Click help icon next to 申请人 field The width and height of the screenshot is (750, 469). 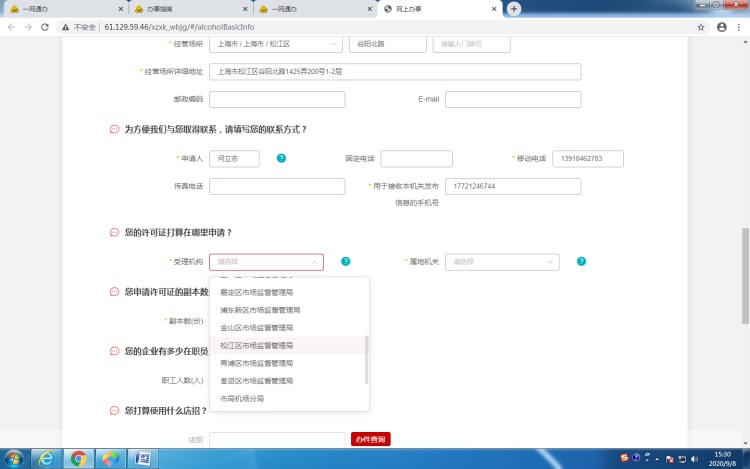[281, 158]
